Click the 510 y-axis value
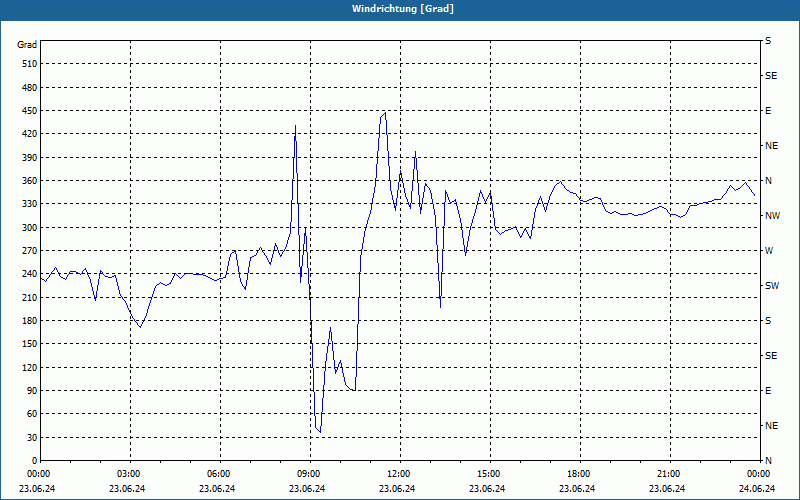 30,64
